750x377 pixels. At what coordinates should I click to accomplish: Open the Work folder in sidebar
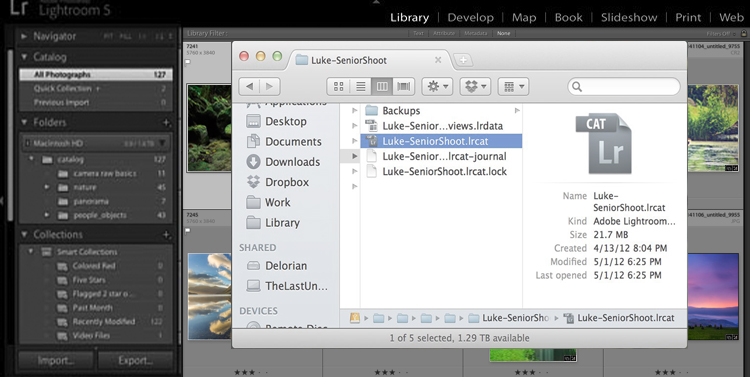click(277, 202)
